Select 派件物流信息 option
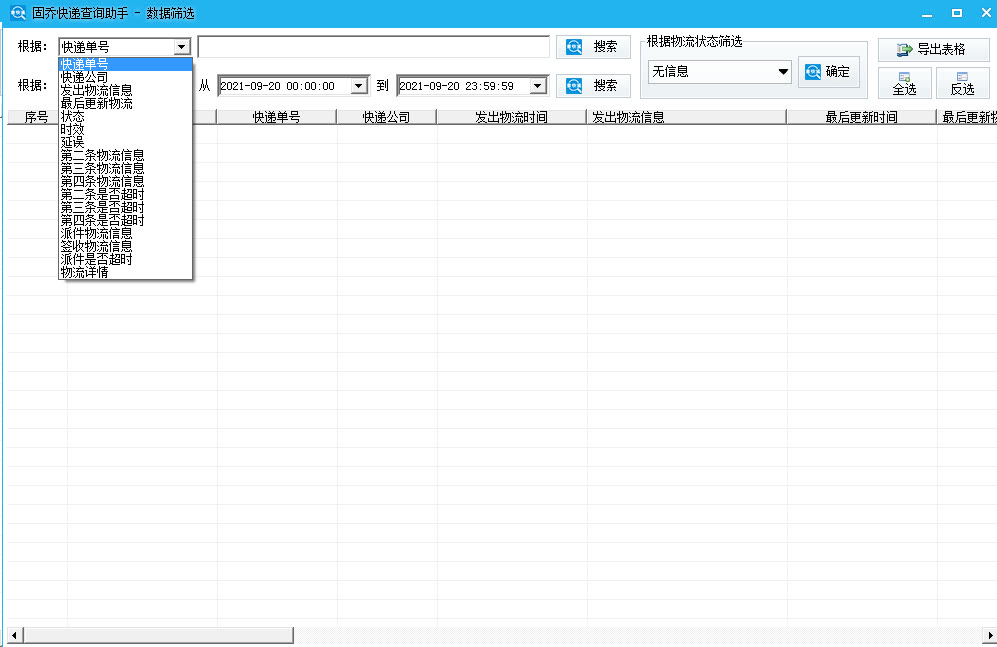The height and width of the screenshot is (647, 997). pyautogui.click(x=125, y=233)
